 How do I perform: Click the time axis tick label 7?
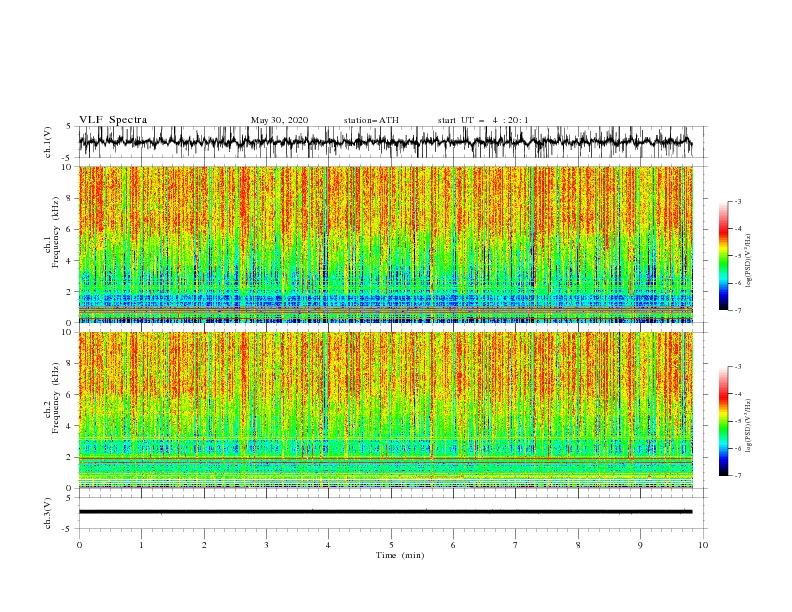[x=516, y=545]
